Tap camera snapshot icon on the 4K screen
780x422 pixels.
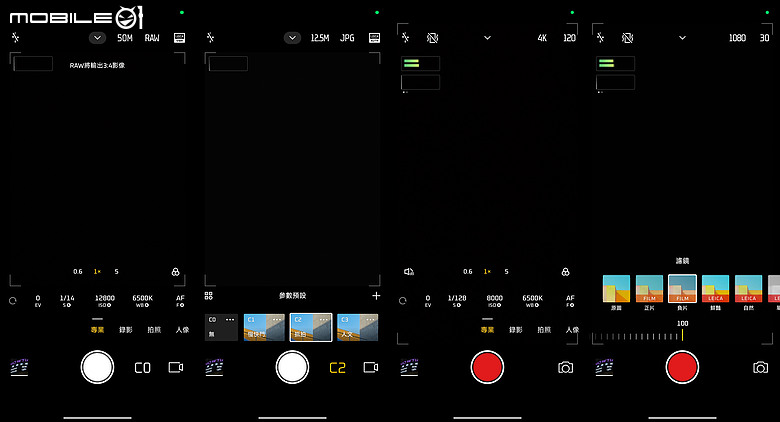pos(566,368)
